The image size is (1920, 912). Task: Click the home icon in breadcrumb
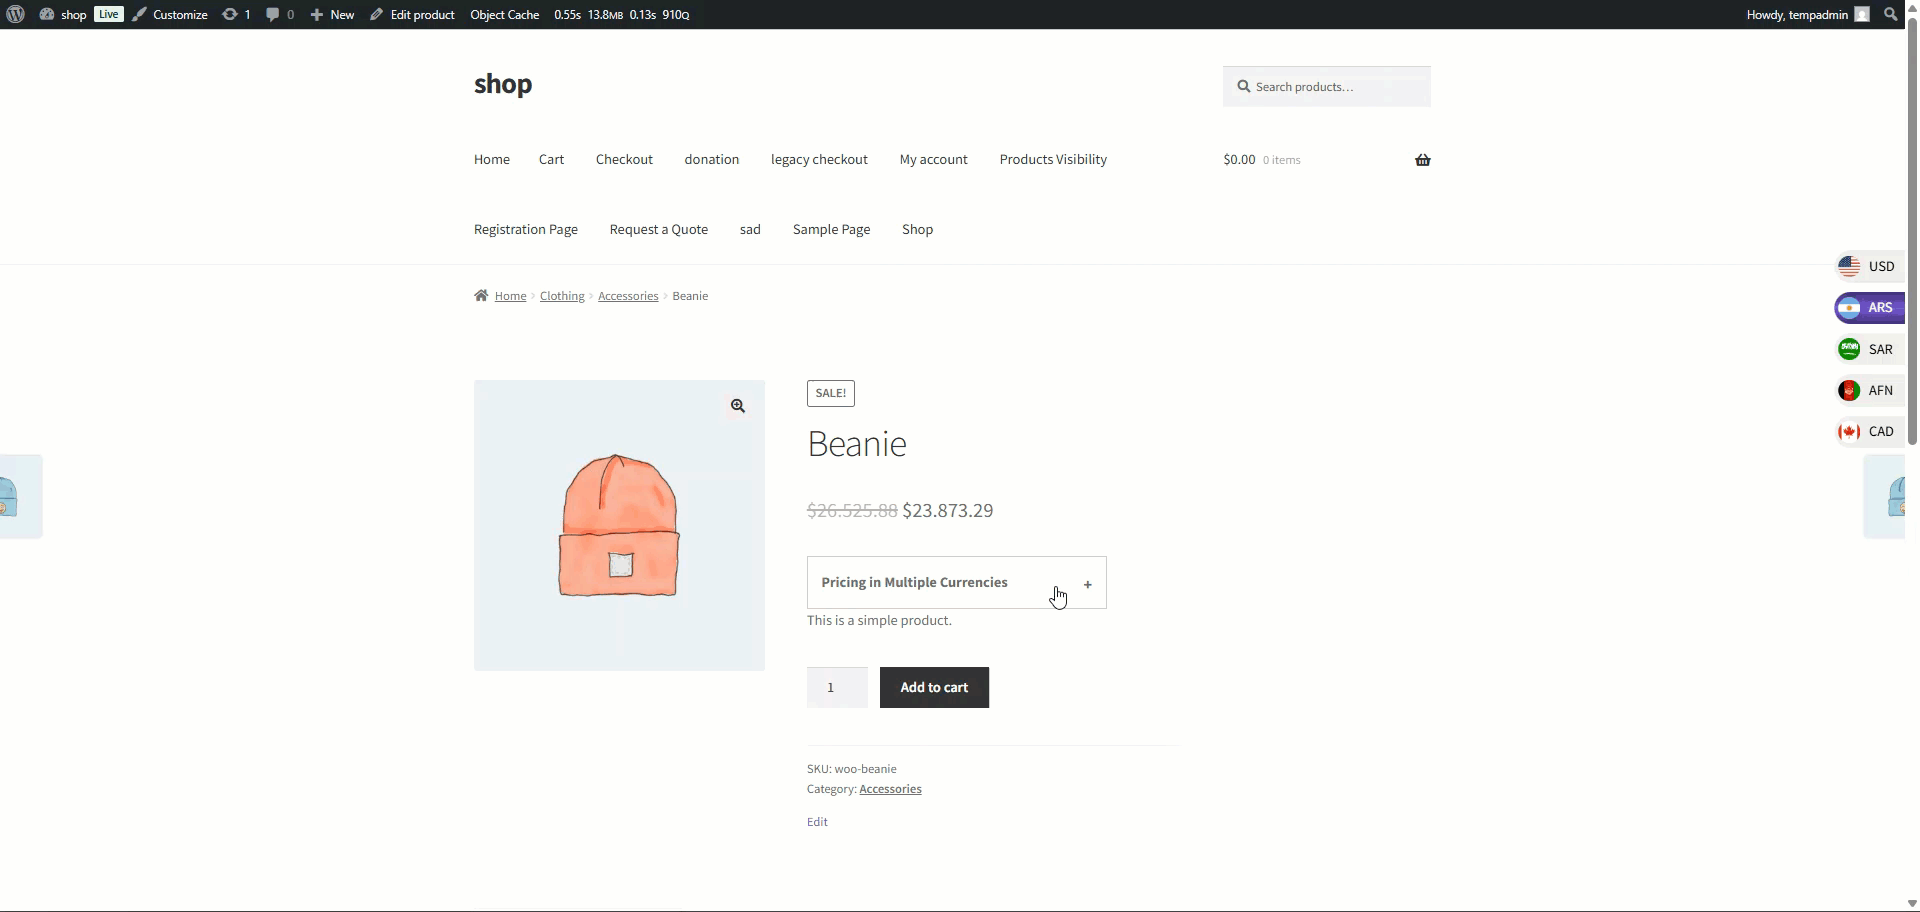[x=481, y=296]
